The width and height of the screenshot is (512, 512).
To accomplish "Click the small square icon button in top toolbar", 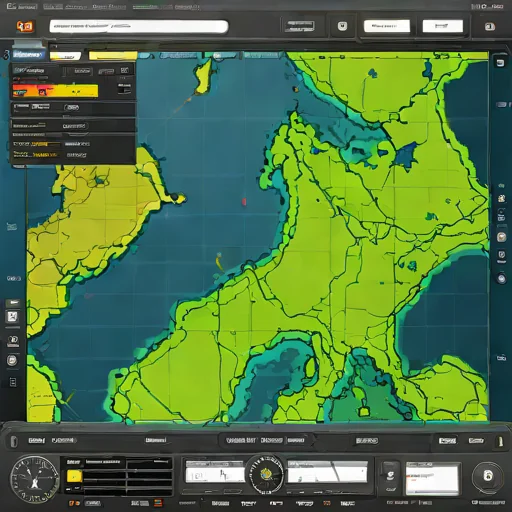I will [342, 26].
